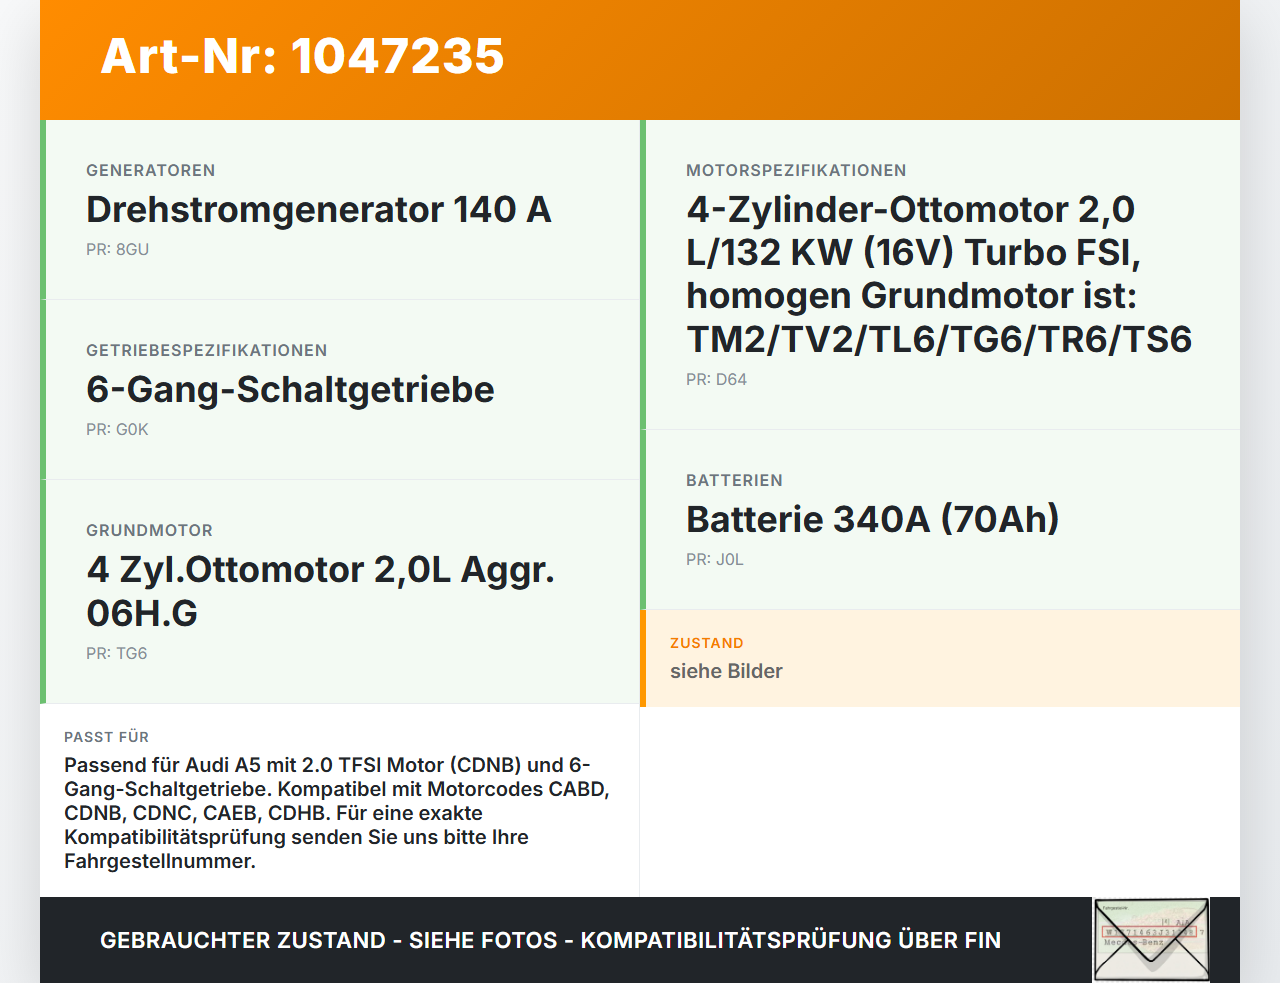
Task: Click the envelope VIN icon in footer
Action: [x=1151, y=940]
